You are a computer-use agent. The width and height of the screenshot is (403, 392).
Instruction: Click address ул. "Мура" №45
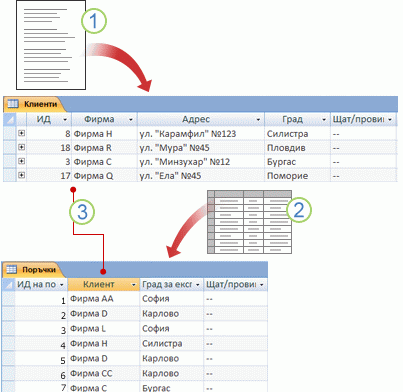click(x=201, y=148)
